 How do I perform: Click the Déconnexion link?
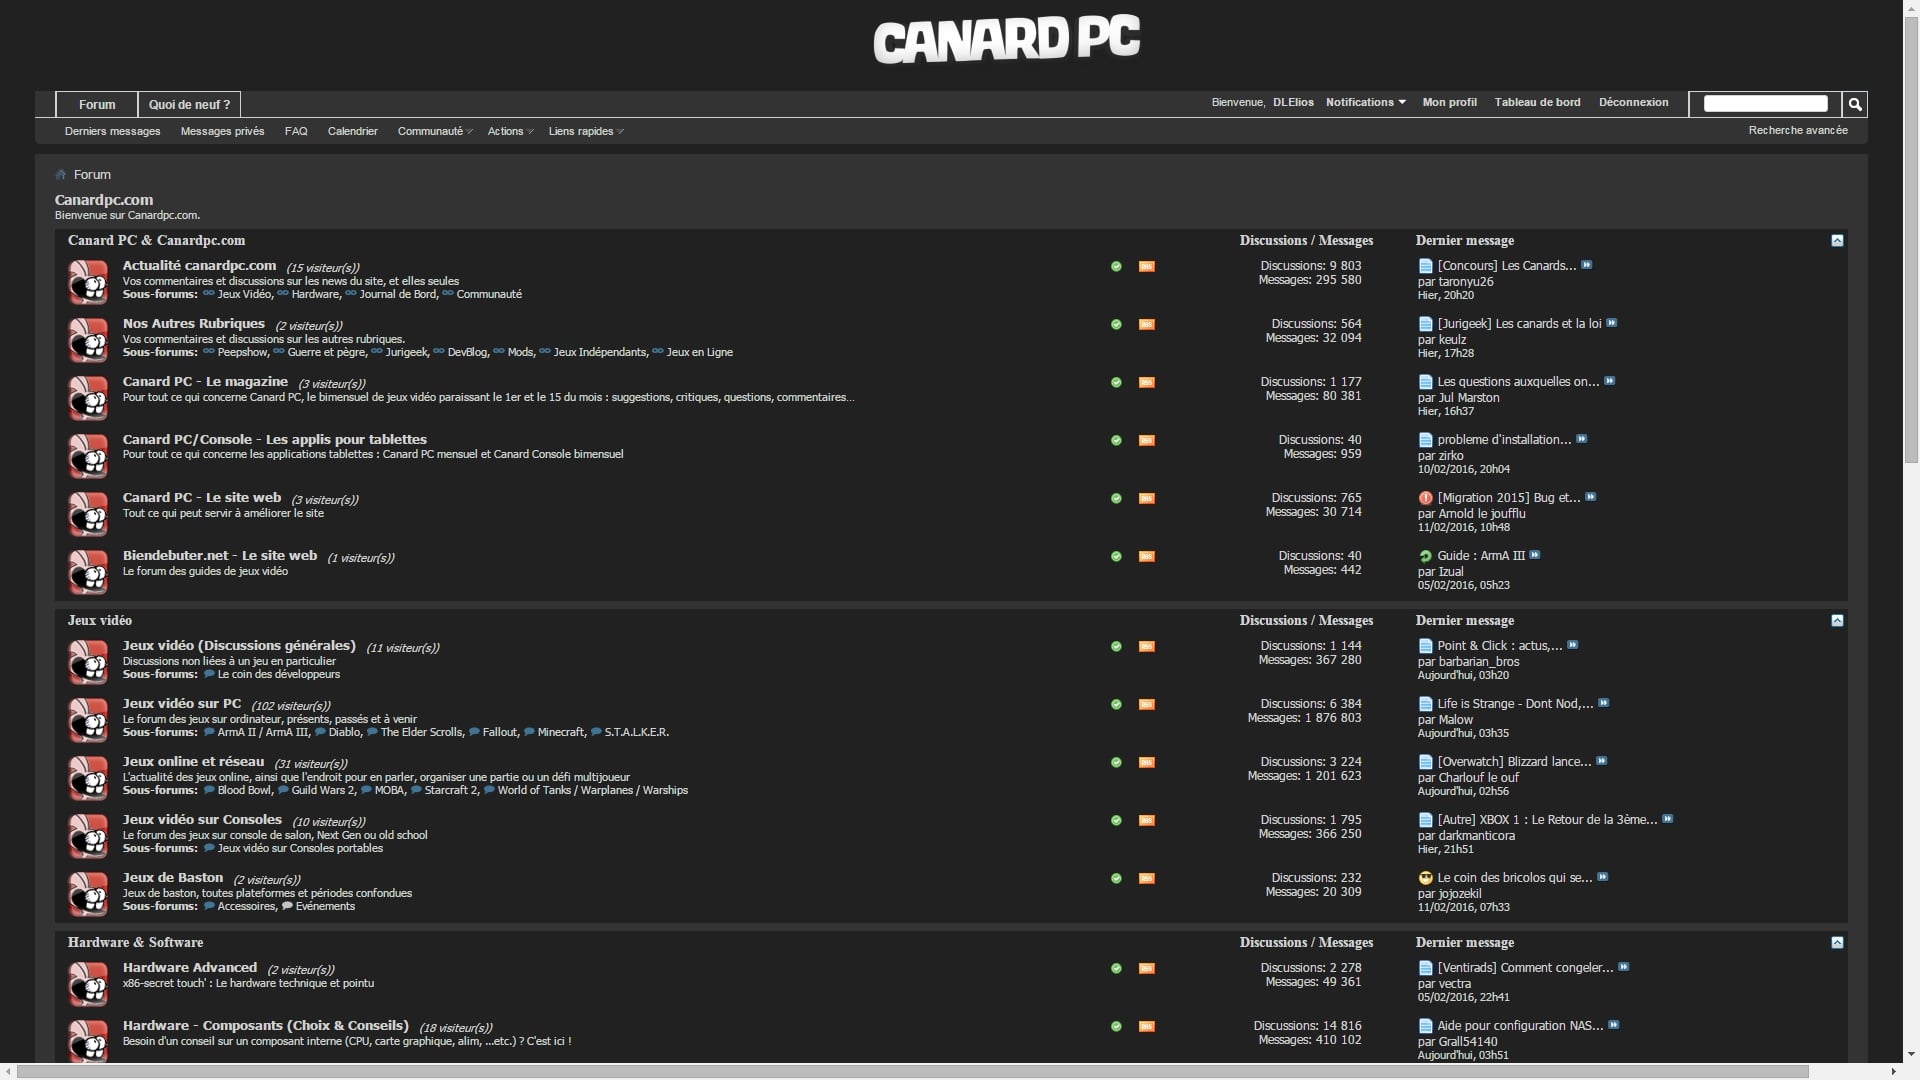pos(1633,102)
